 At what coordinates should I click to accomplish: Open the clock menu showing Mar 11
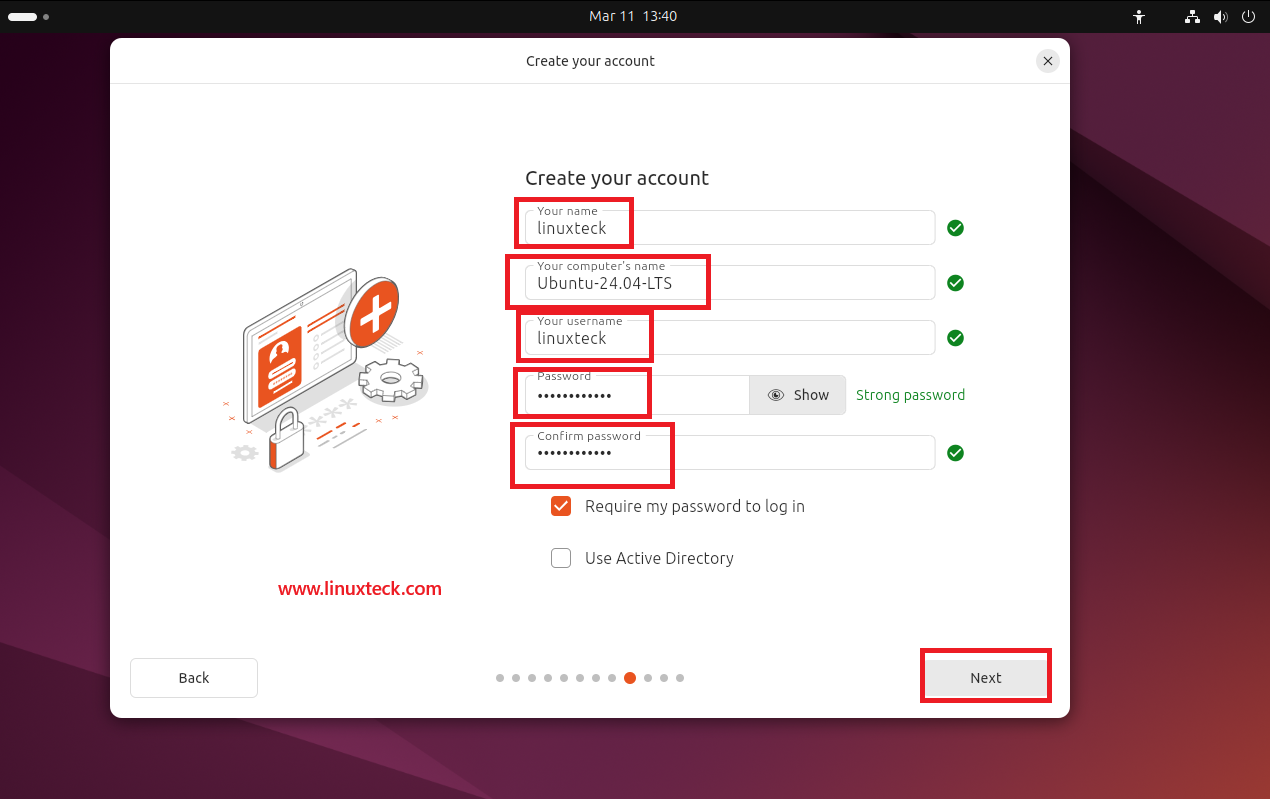pos(633,17)
